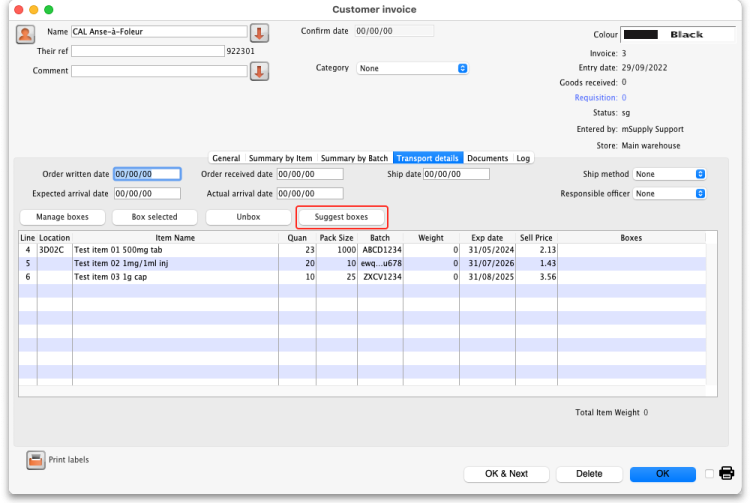Click the OK & Next button
Viewport: 750px width, 503px height.
coord(507,473)
